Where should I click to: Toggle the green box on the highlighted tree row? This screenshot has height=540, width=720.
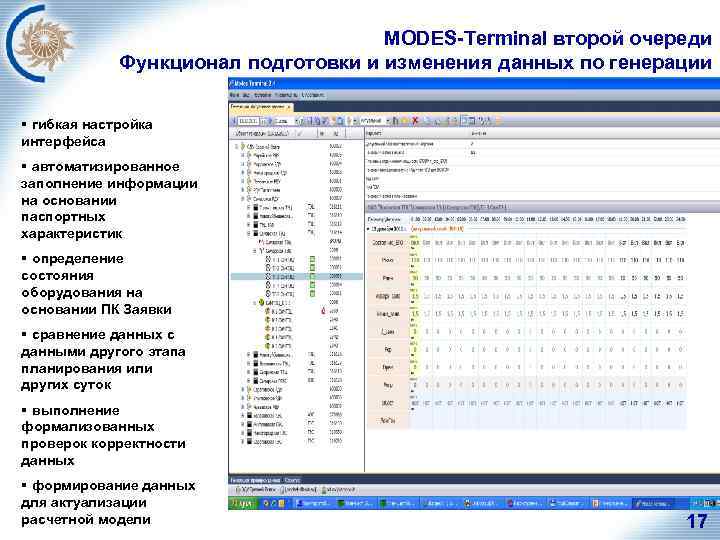312,276
